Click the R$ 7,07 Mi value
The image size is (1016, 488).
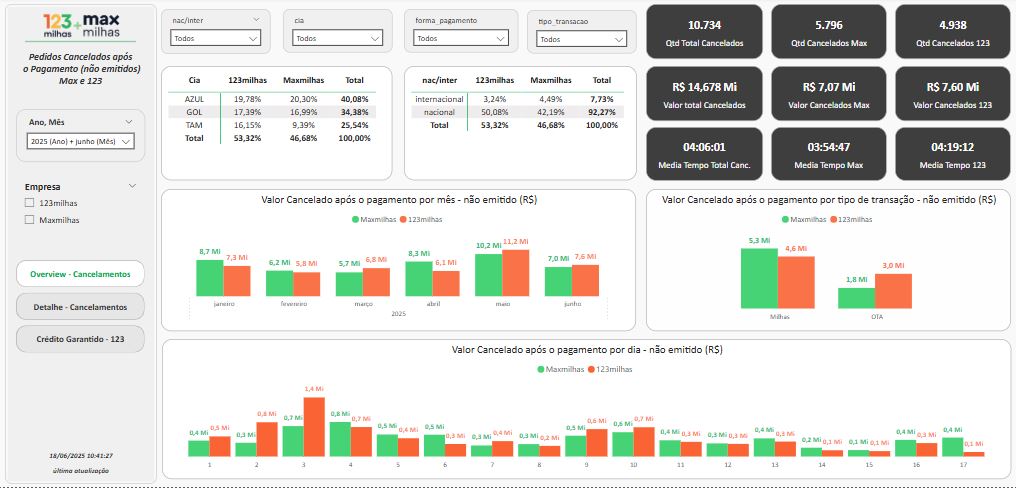click(829, 86)
